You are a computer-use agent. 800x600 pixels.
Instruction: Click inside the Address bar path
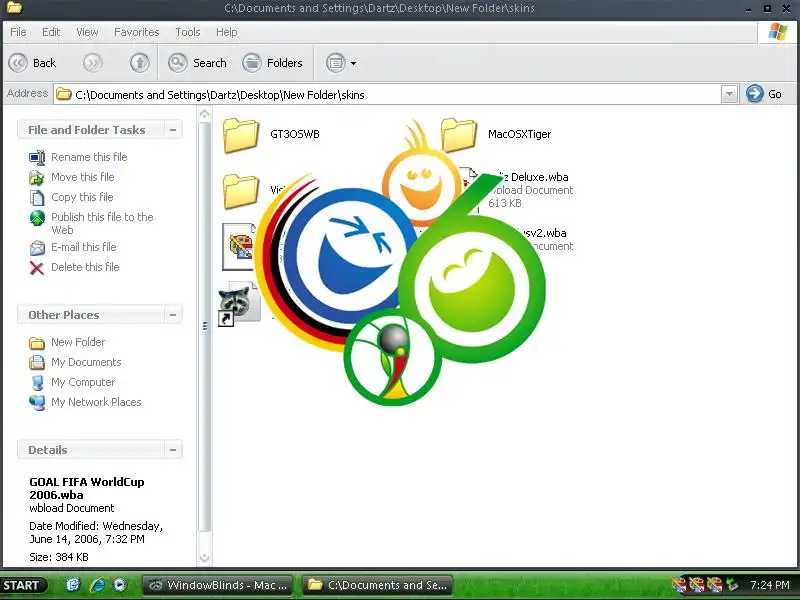pyautogui.click(x=387, y=94)
